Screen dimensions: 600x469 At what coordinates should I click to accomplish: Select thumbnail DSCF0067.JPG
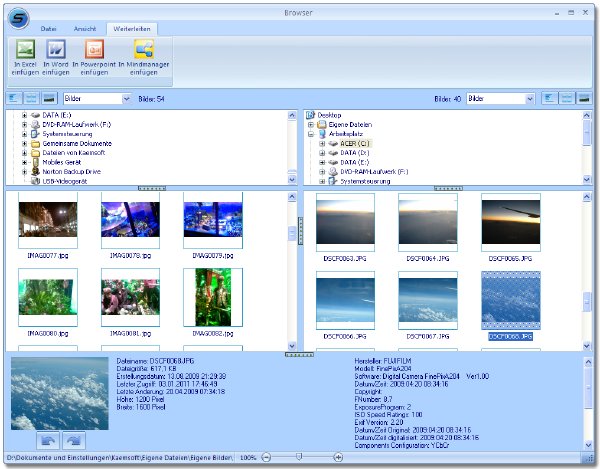(x=428, y=300)
